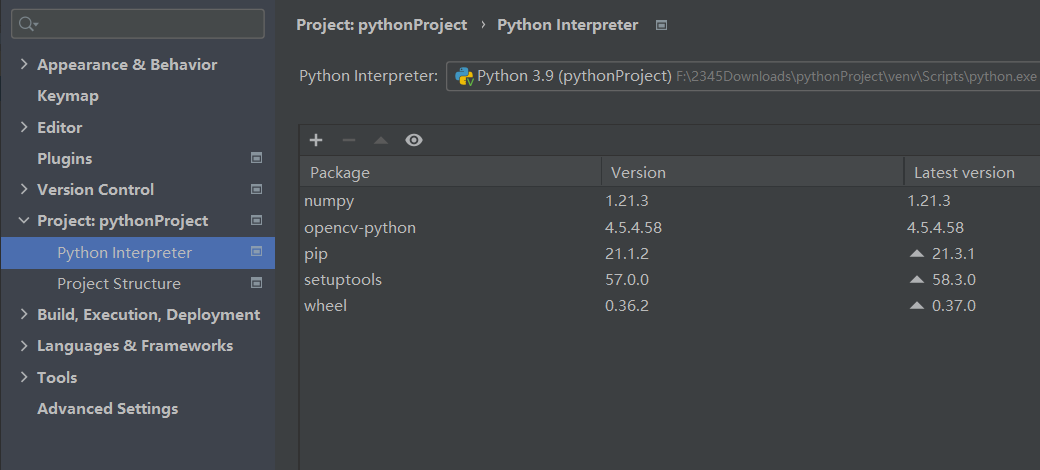Image resolution: width=1040 pixels, height=470 pixels.
Task: Click the Tools label
Action: pos(57,377)
